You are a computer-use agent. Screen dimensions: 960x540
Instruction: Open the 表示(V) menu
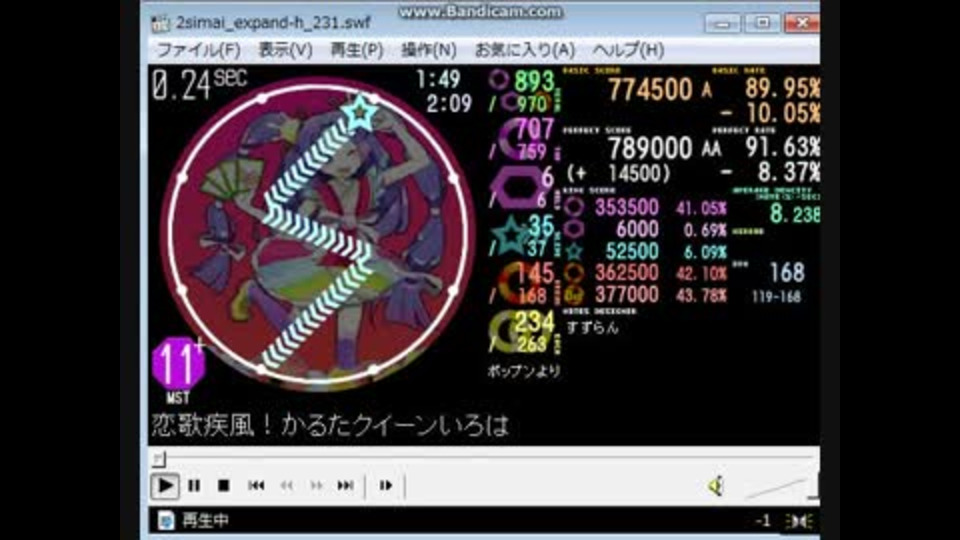(285, 50)
